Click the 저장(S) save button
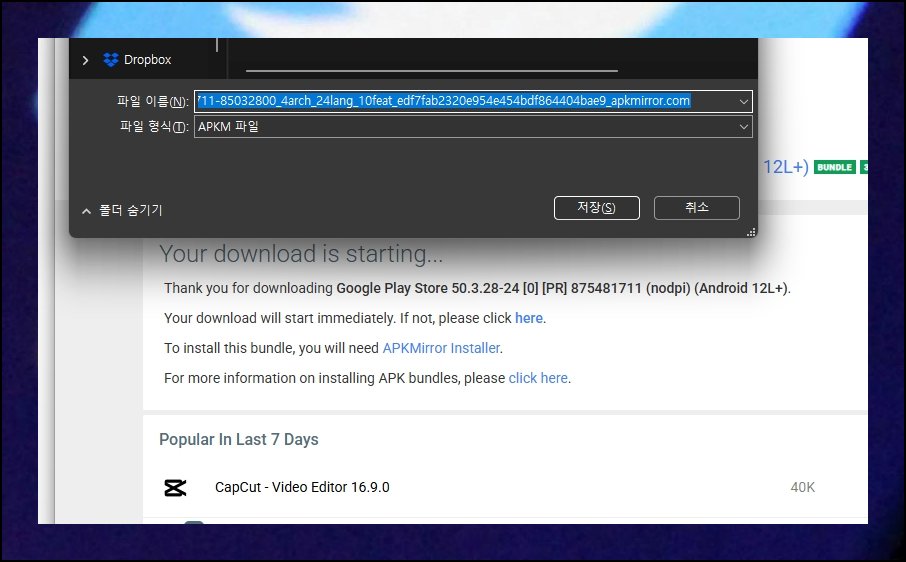Screen dimensions: 906x562 coord(596,208)
